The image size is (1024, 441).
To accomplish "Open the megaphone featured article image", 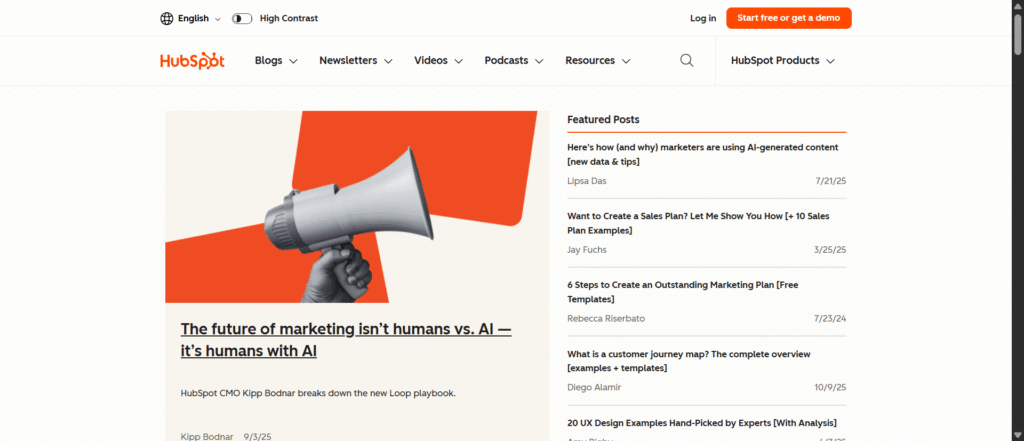I will tap(357, 206).
